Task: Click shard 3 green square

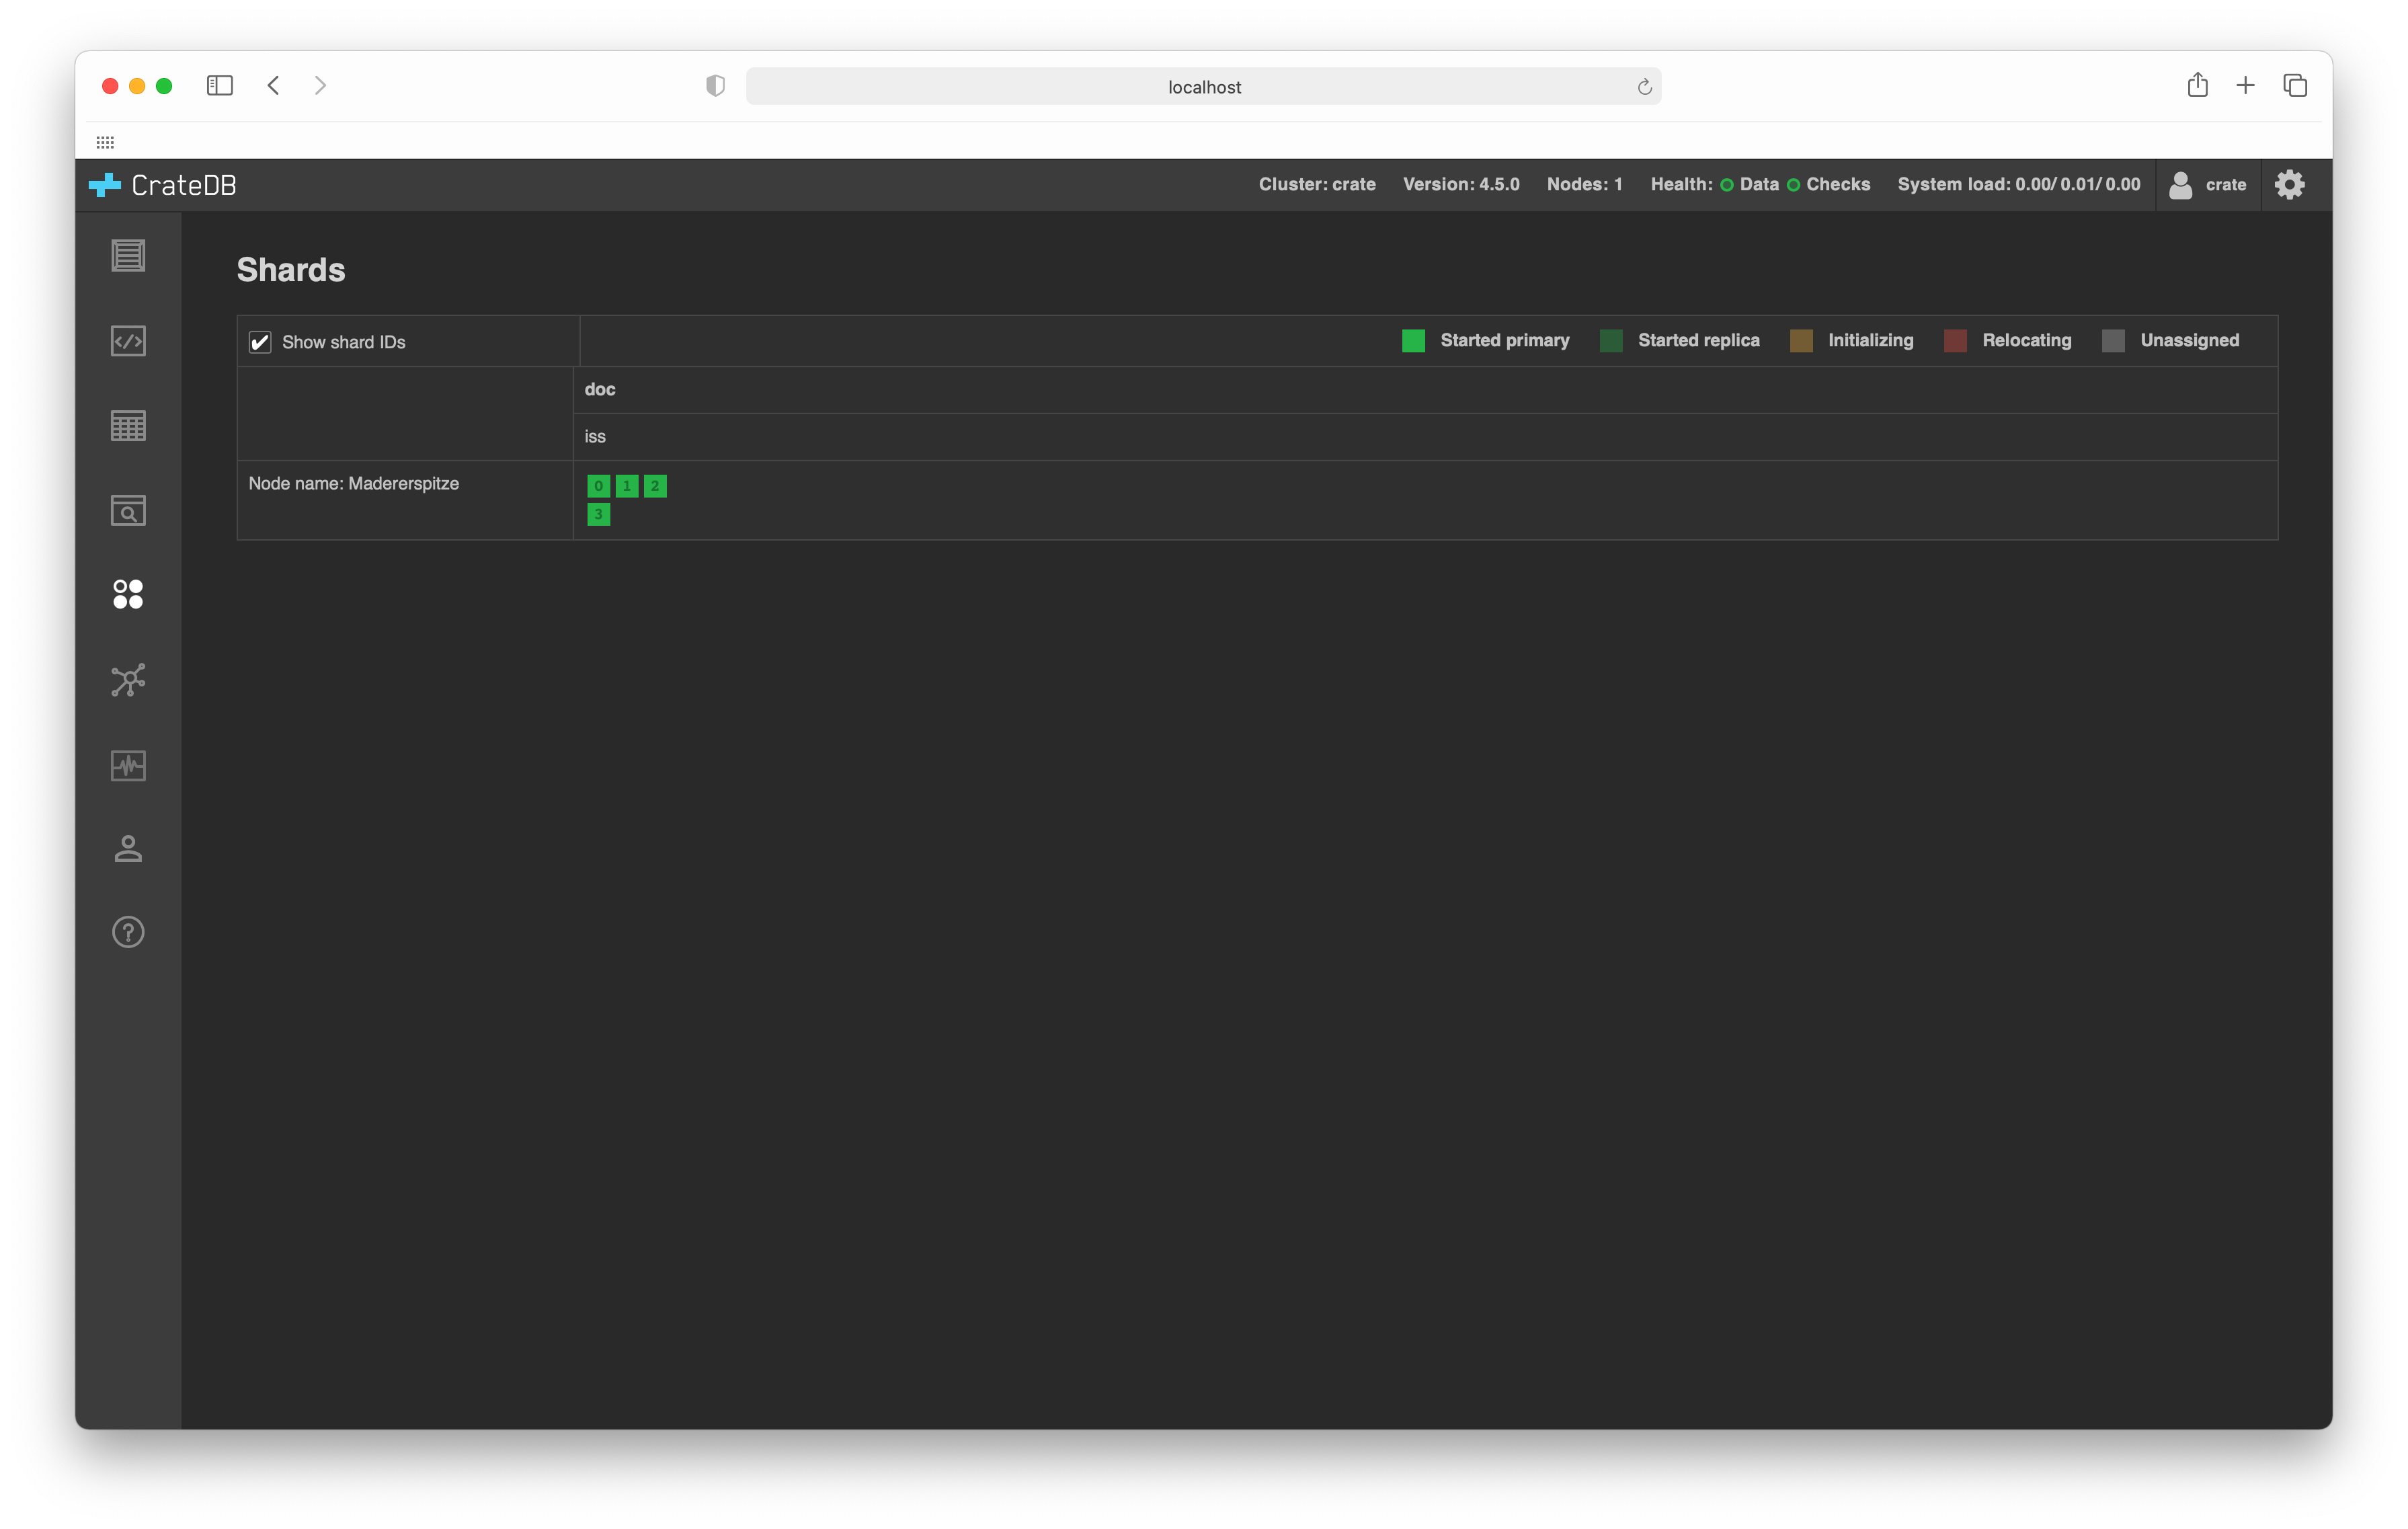Action: (598, 514)
